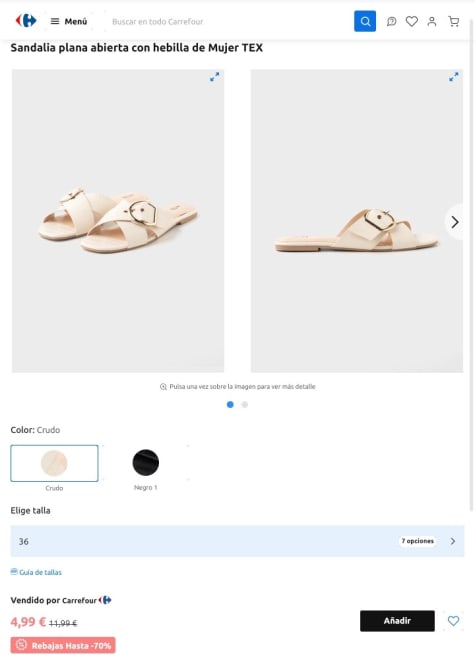Choose the Crudo color swatch
The image size is (475, 658).
(54, 463)
